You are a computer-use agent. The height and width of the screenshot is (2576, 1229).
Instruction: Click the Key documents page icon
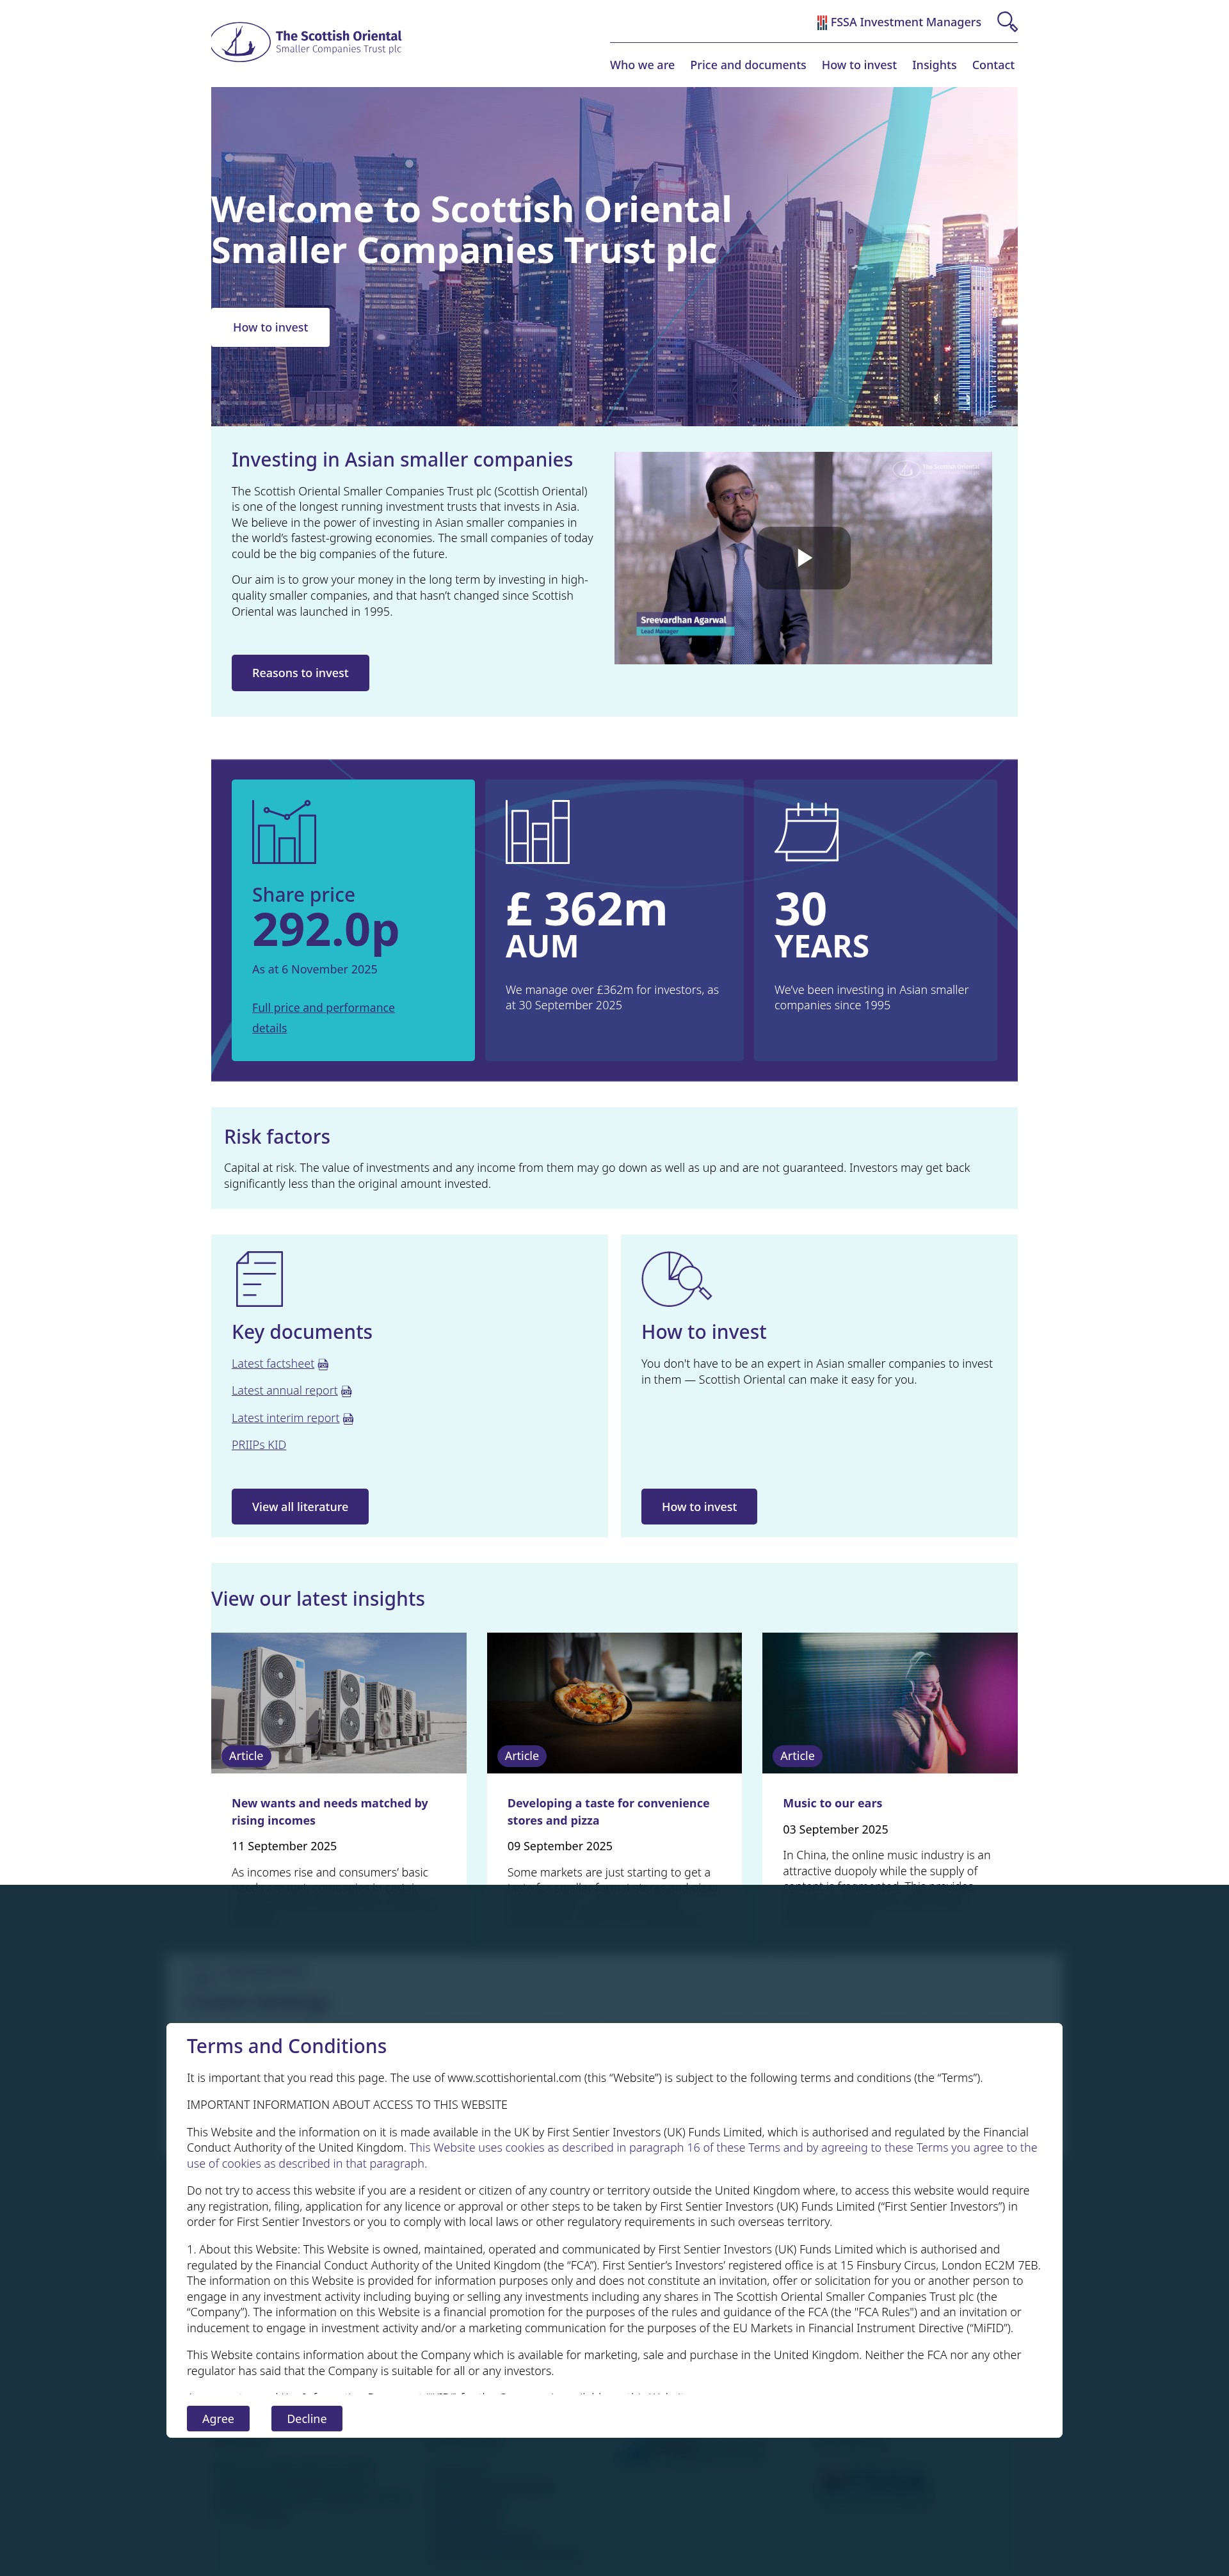(259, 1278)
